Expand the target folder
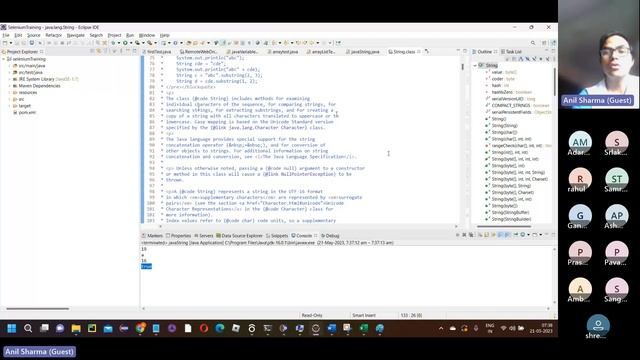 point(10,106)
